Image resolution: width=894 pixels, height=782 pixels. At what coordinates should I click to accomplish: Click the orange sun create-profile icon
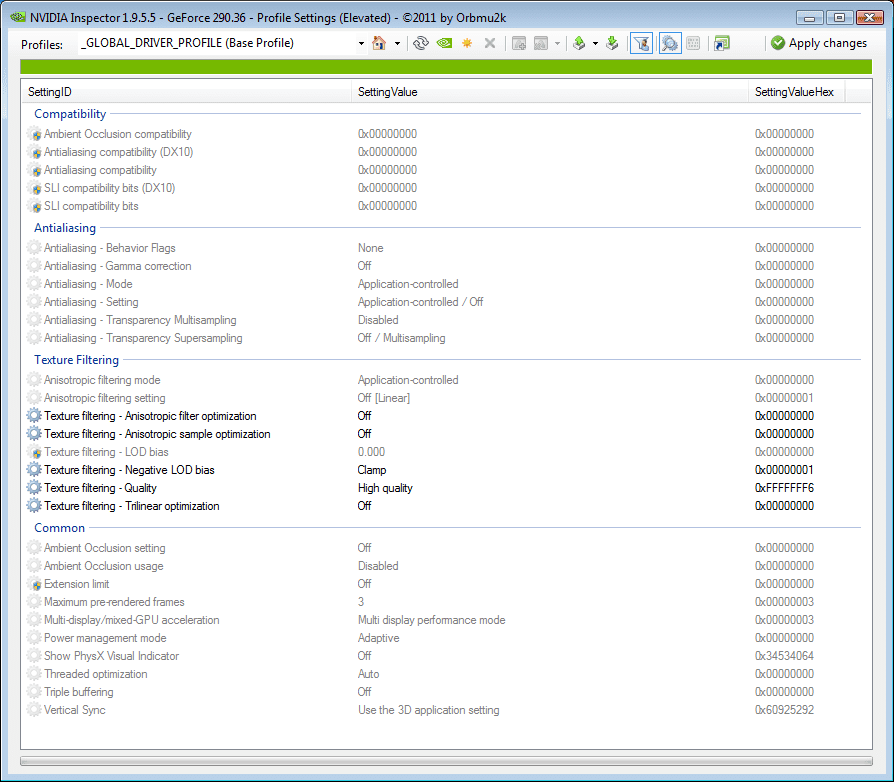(467, 43)
